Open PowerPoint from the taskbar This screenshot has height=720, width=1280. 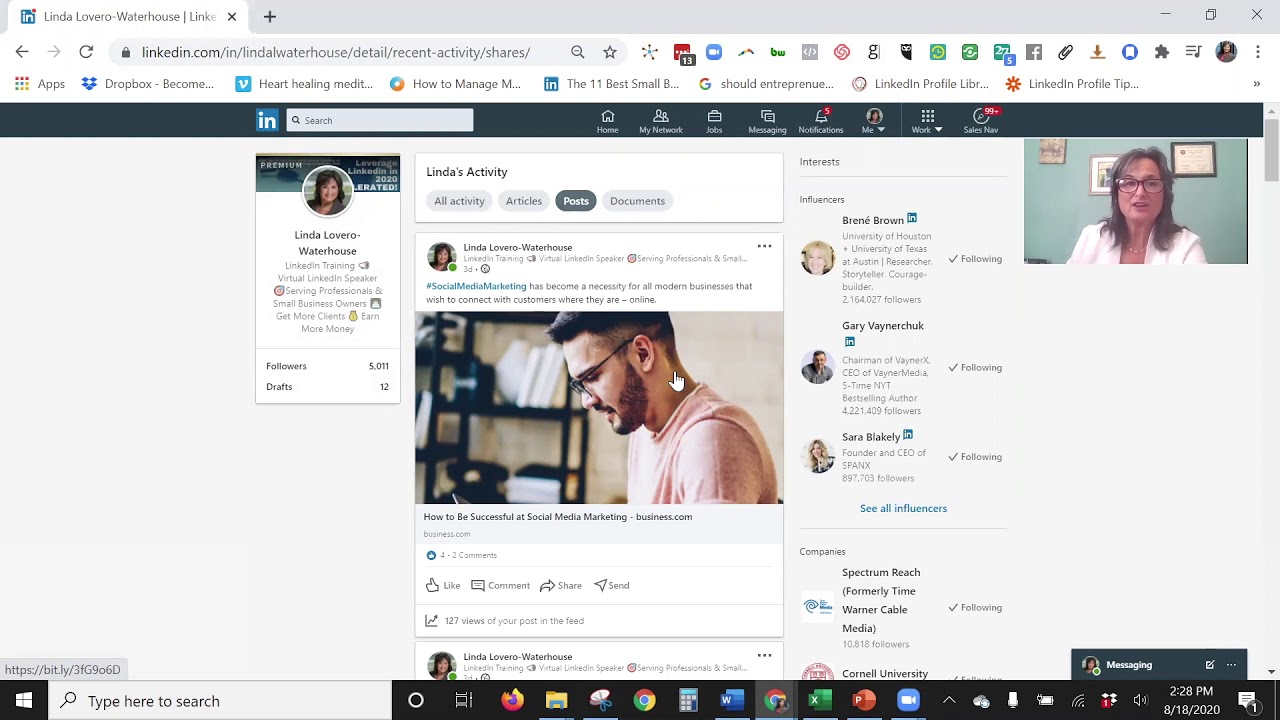point(864,701)
